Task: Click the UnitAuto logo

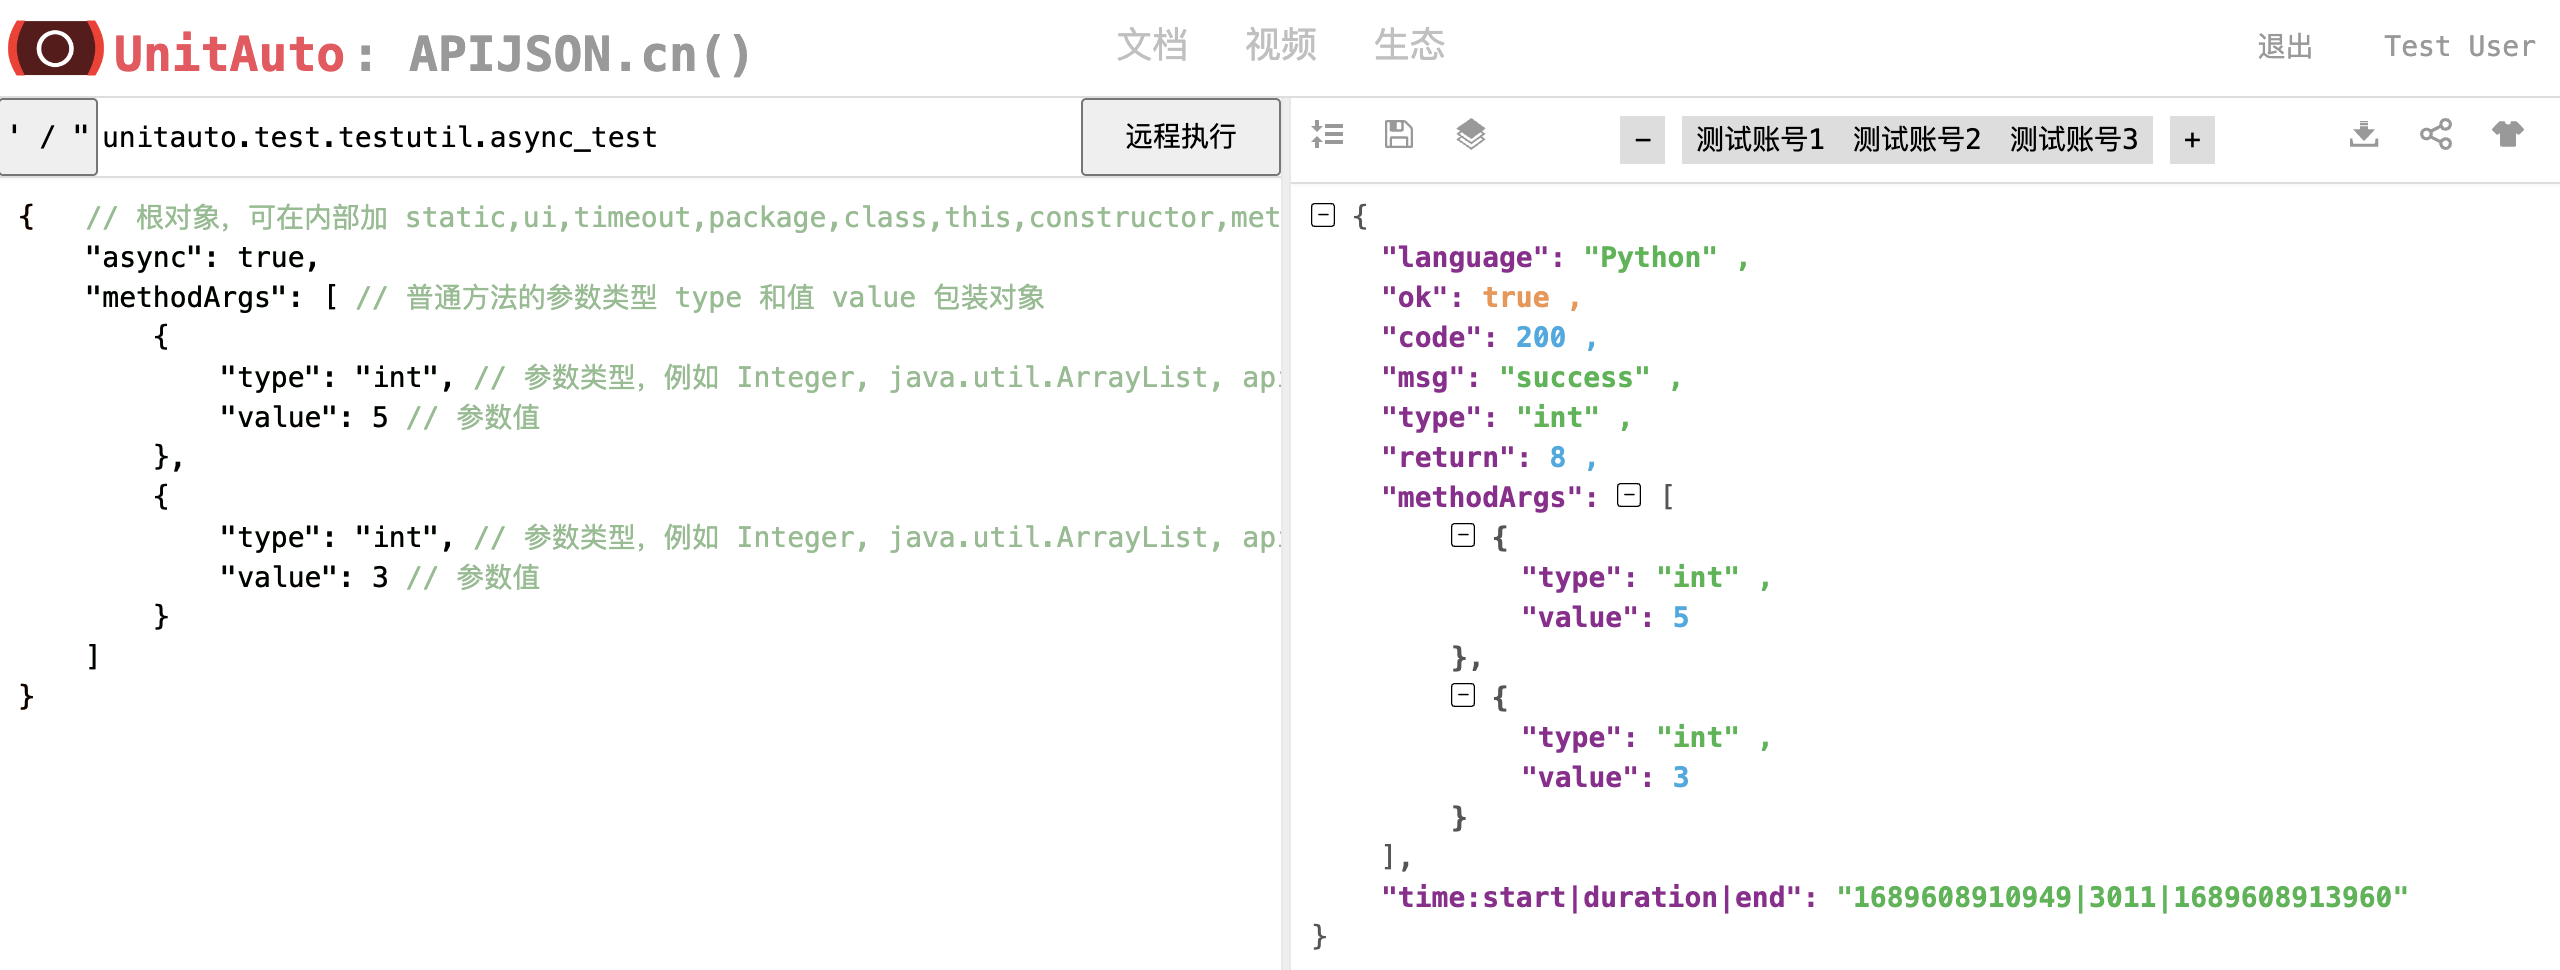Action: (x=55, y=48)
